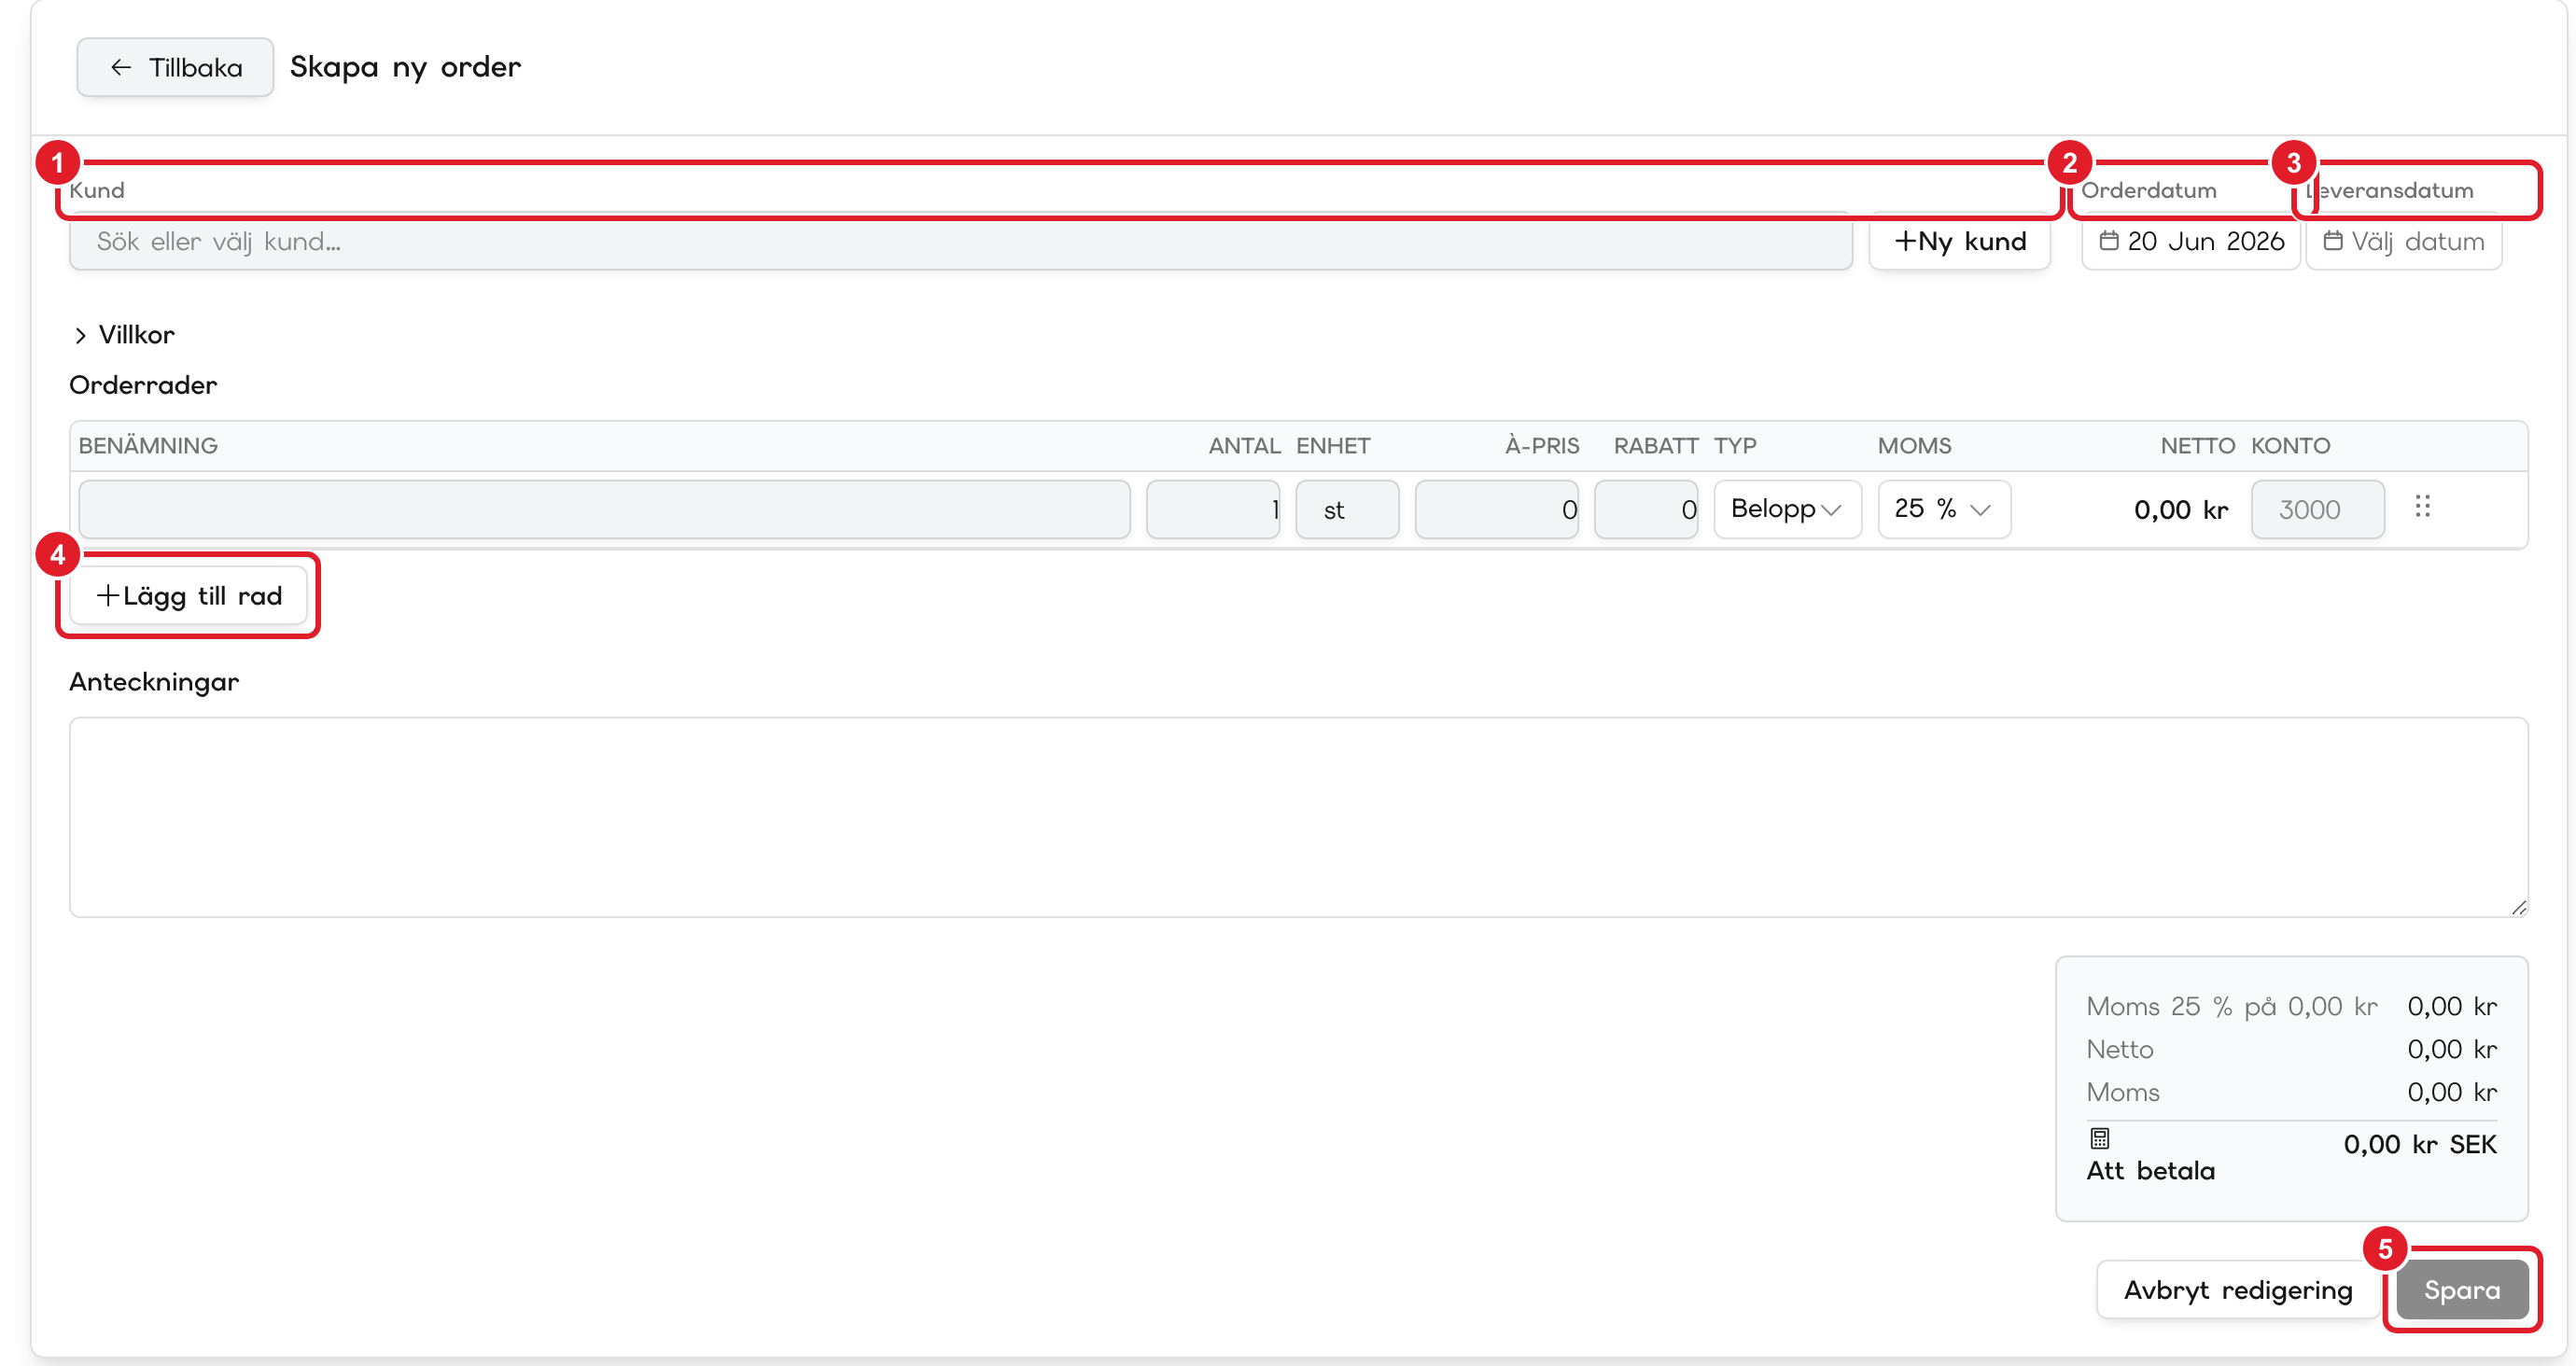Open the customer search combo box
The height and width of the screenshot is (1366, 2576).
point(960,241)
